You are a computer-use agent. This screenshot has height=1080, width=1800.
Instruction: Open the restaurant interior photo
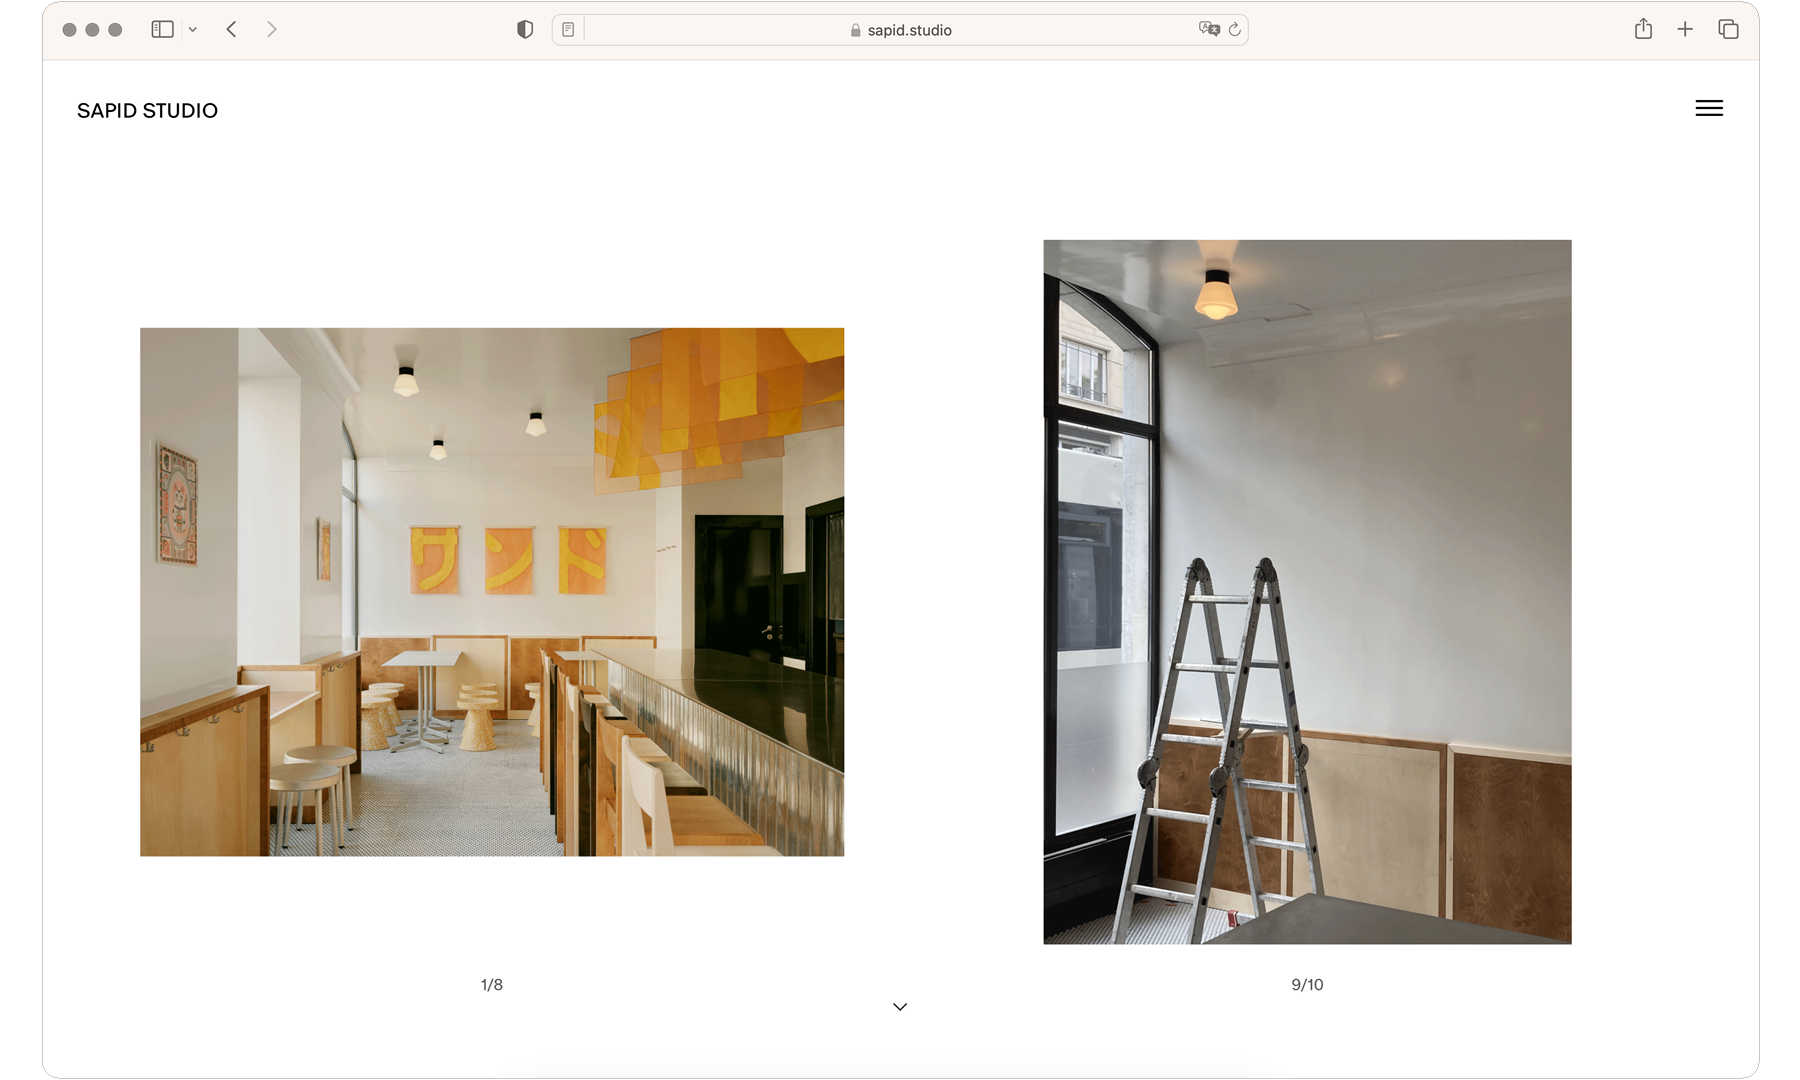point(492,592)
